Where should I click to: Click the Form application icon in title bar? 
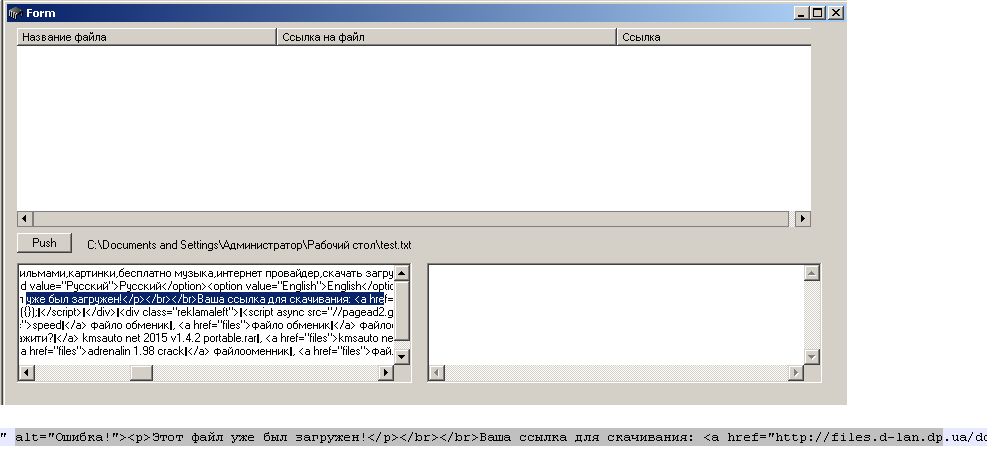14,13
